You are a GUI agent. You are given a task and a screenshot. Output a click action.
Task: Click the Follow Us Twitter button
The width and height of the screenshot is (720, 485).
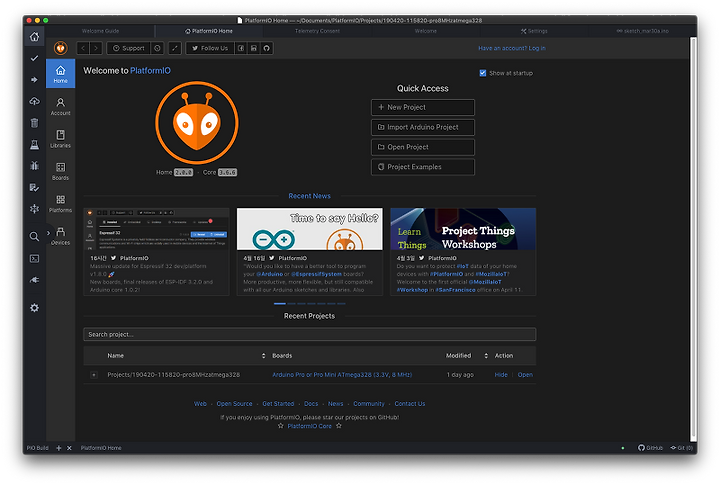click(210, 48)
